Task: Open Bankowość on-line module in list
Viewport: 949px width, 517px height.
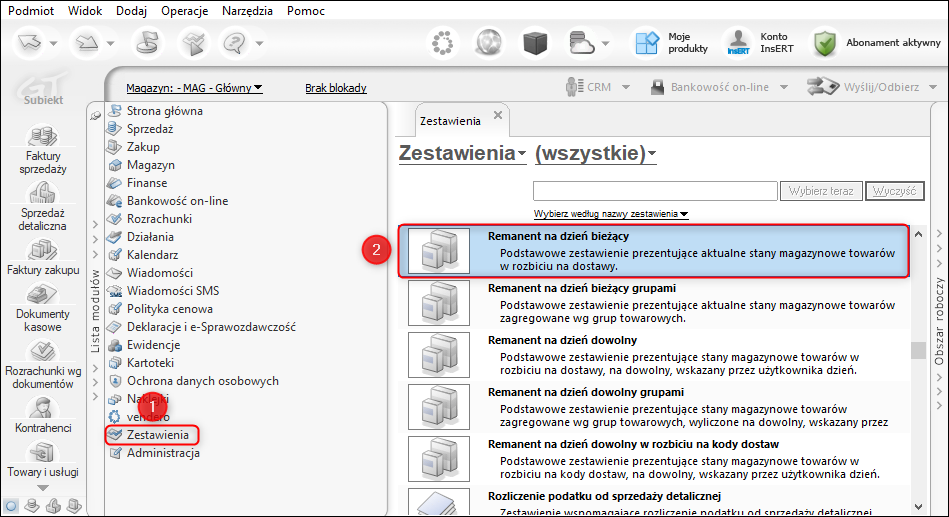Action: tap(177, 201)
